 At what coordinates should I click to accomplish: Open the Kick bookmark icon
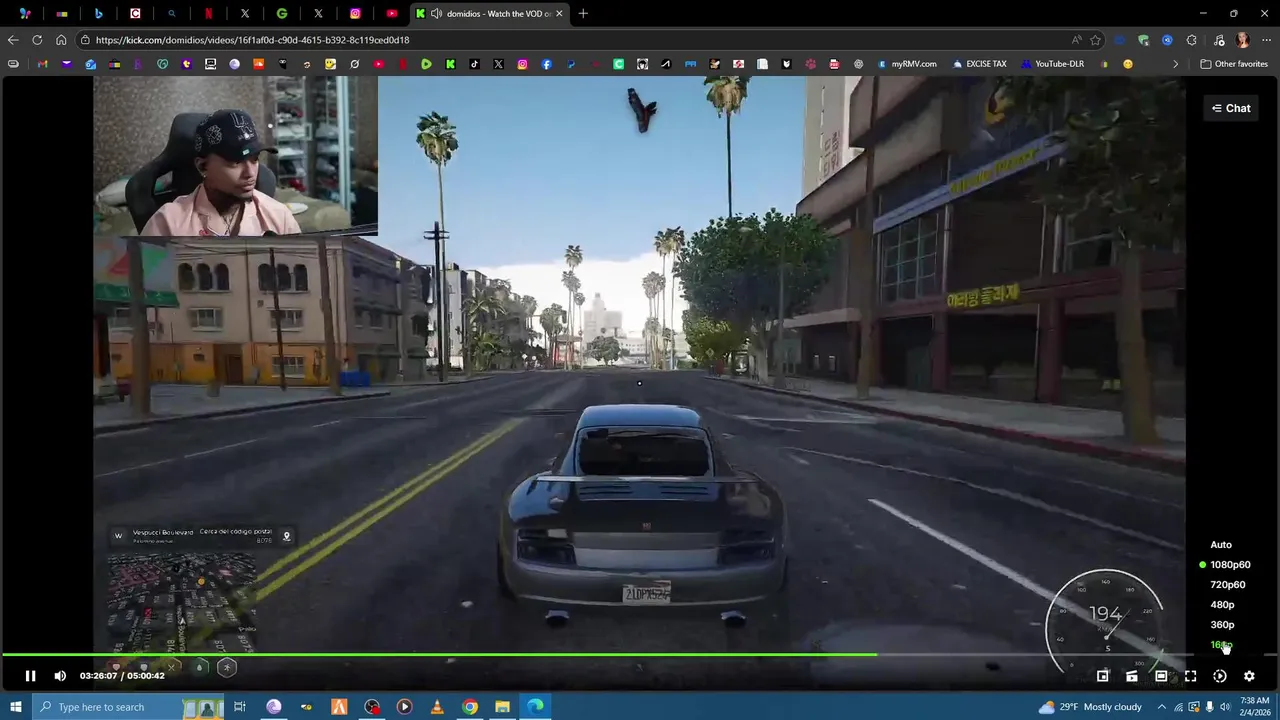coord(450,64)
